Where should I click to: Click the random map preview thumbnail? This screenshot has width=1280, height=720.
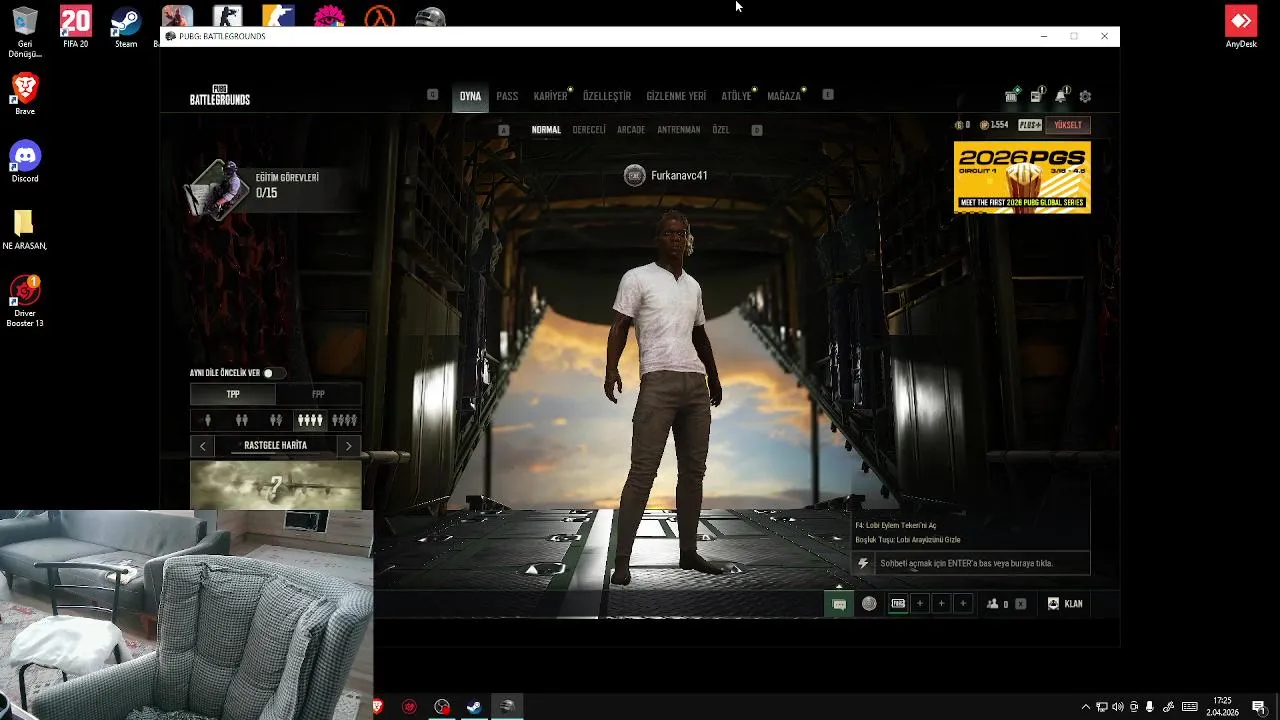[276, 485]
